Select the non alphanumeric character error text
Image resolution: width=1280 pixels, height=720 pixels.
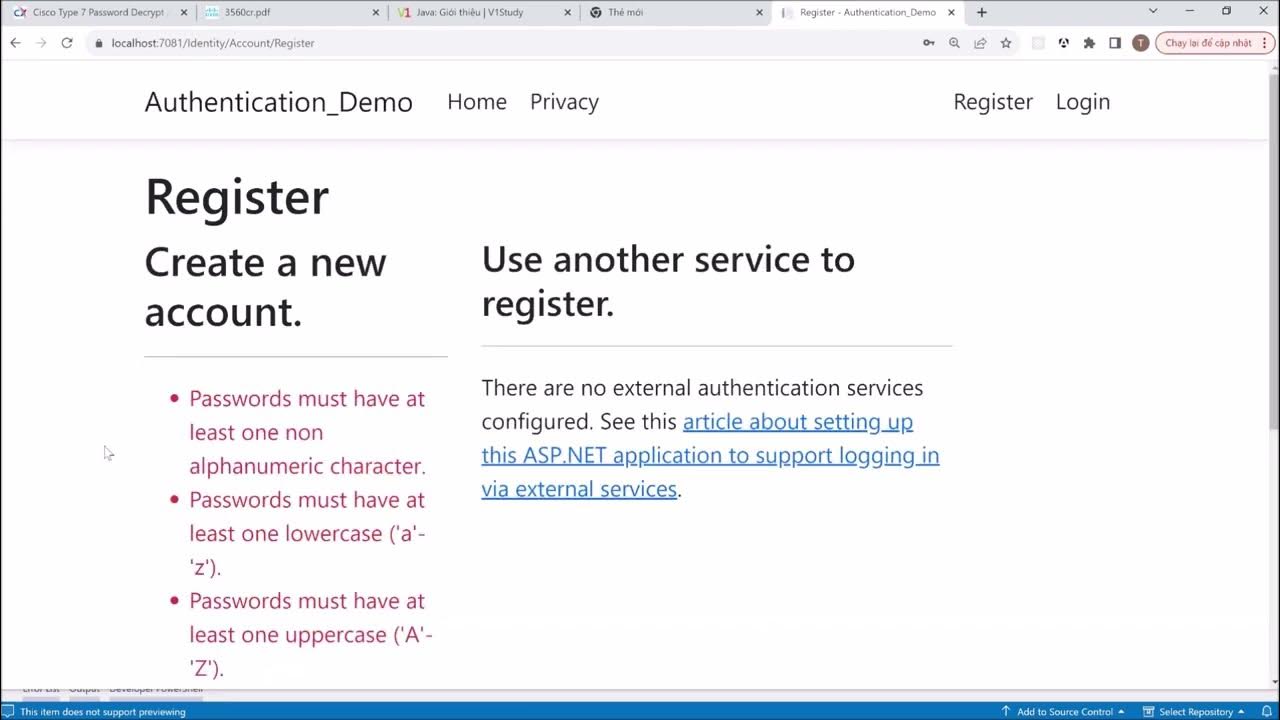pos(307,432)
